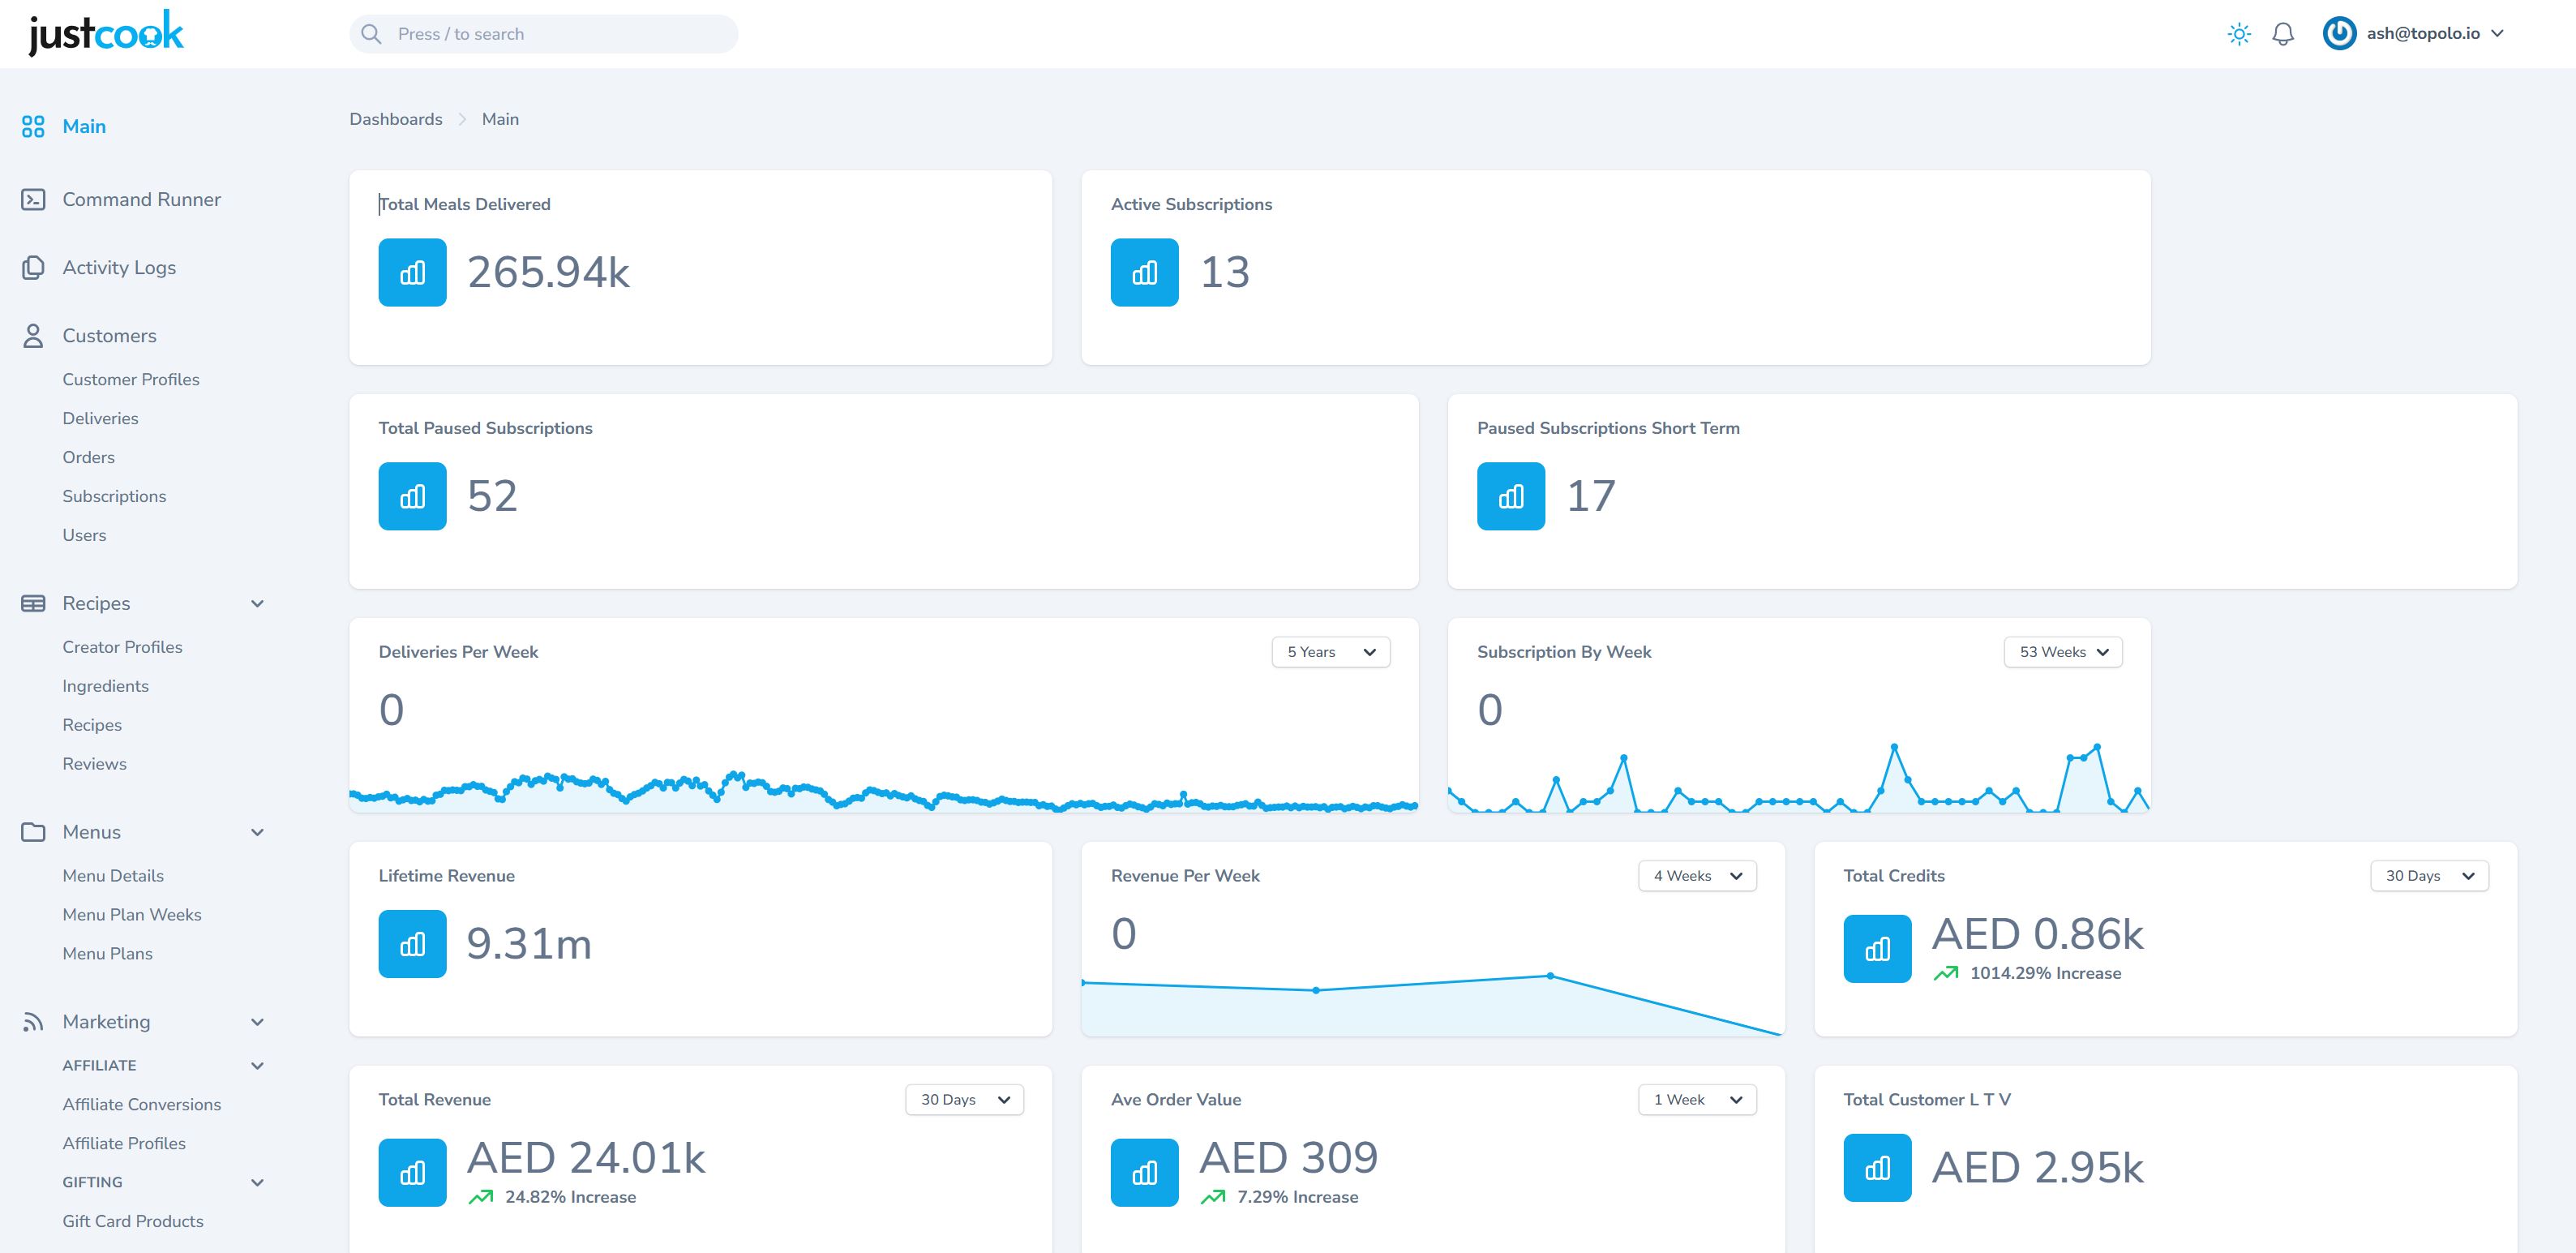Open notifications via the bell icon

pos(2283,33)
